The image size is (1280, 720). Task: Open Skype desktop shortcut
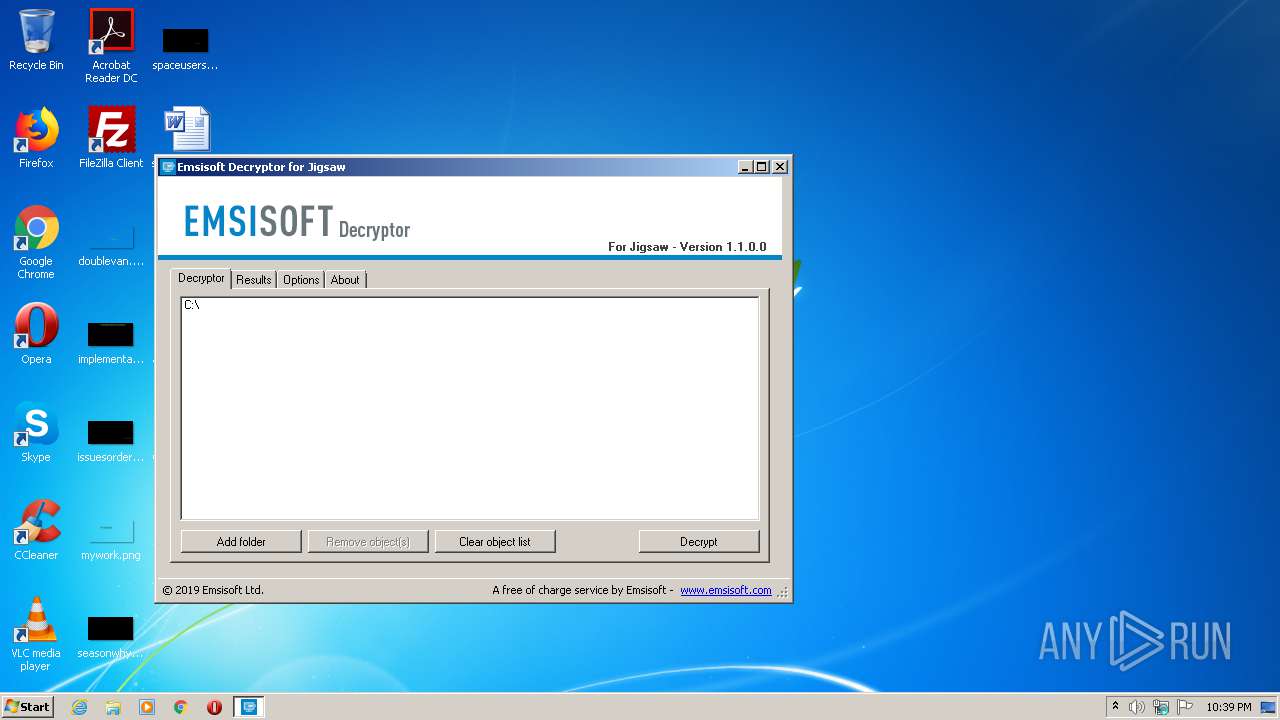click(36, 432)
